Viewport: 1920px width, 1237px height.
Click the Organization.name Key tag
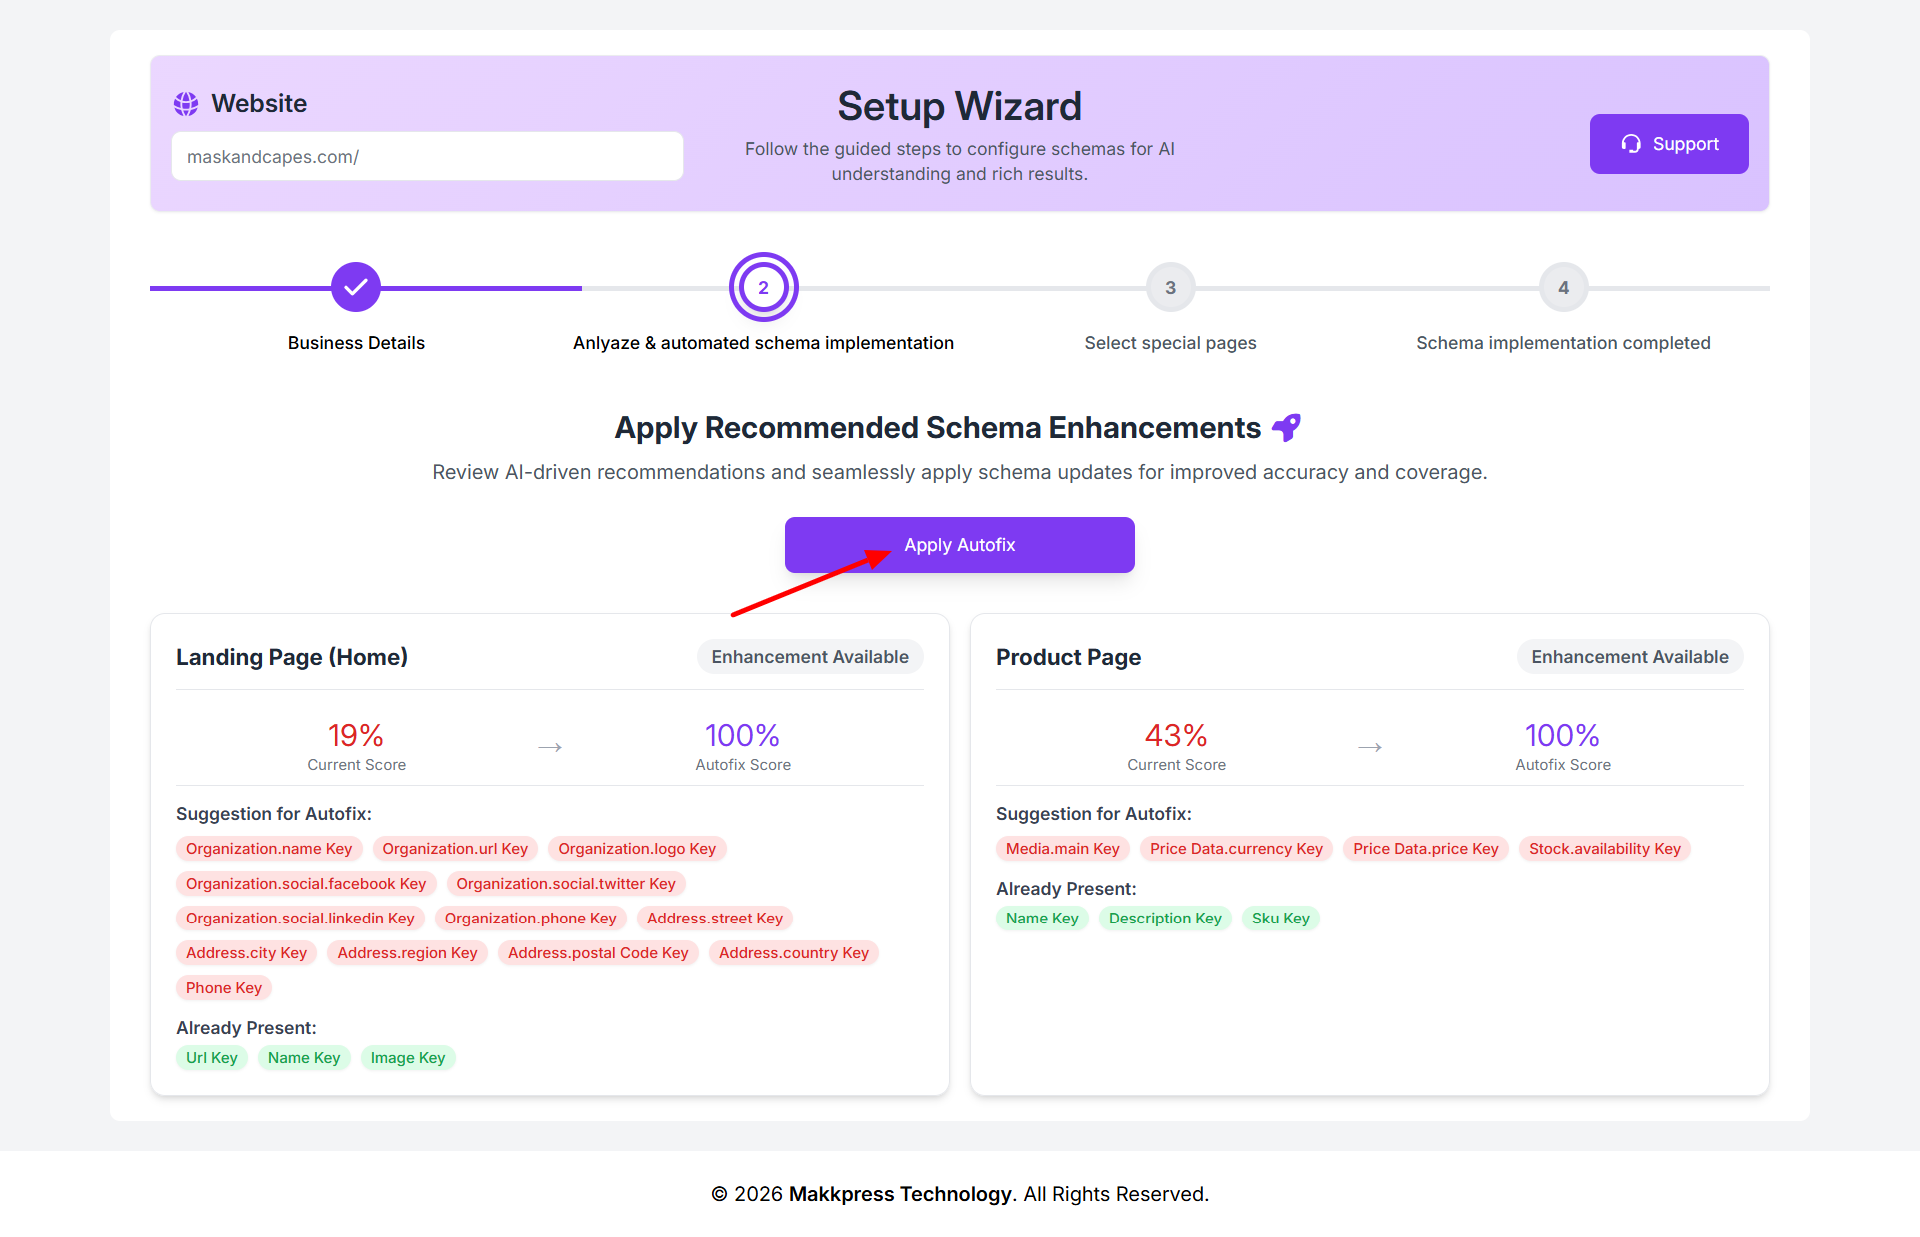(x=269, y=849)
